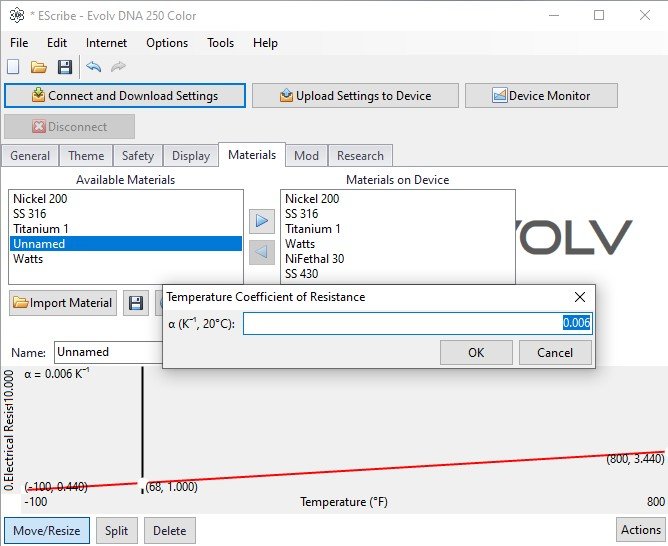Open the Internet menu
The height and width of the screenshot is (546, 668).
tap(106, 43)
